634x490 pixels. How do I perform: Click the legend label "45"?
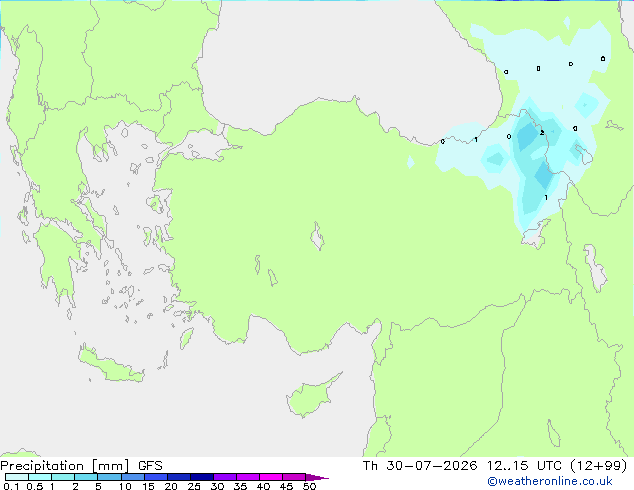(x=286, y=486)
